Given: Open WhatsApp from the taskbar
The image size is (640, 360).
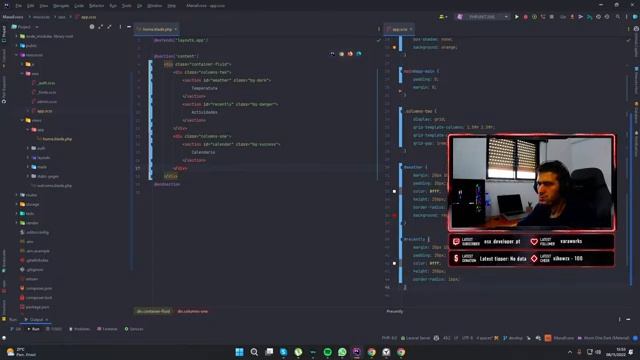Looking at the screenshot, I should click(x=342, y=352).
